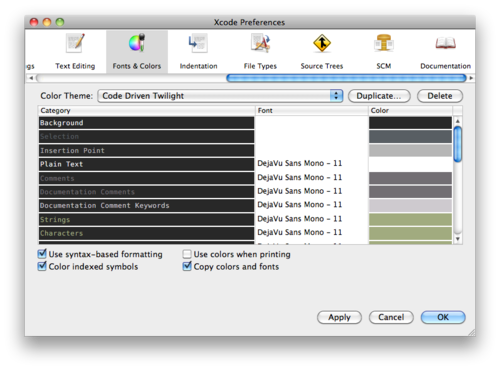500x370 pixels.
Task: Click the Delete theme button
Action: click(440, 96)
